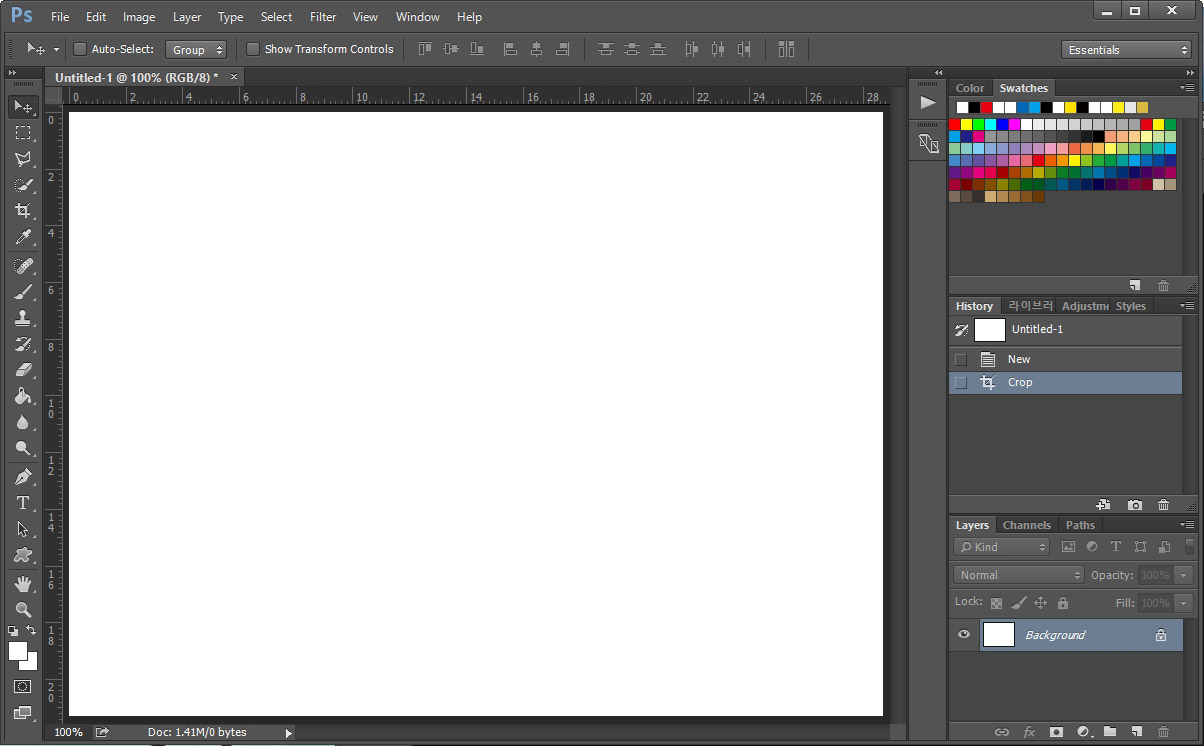Hide the Background layer eye icon
Screen dimensions: 1204x746
click(x=964, y=635)
